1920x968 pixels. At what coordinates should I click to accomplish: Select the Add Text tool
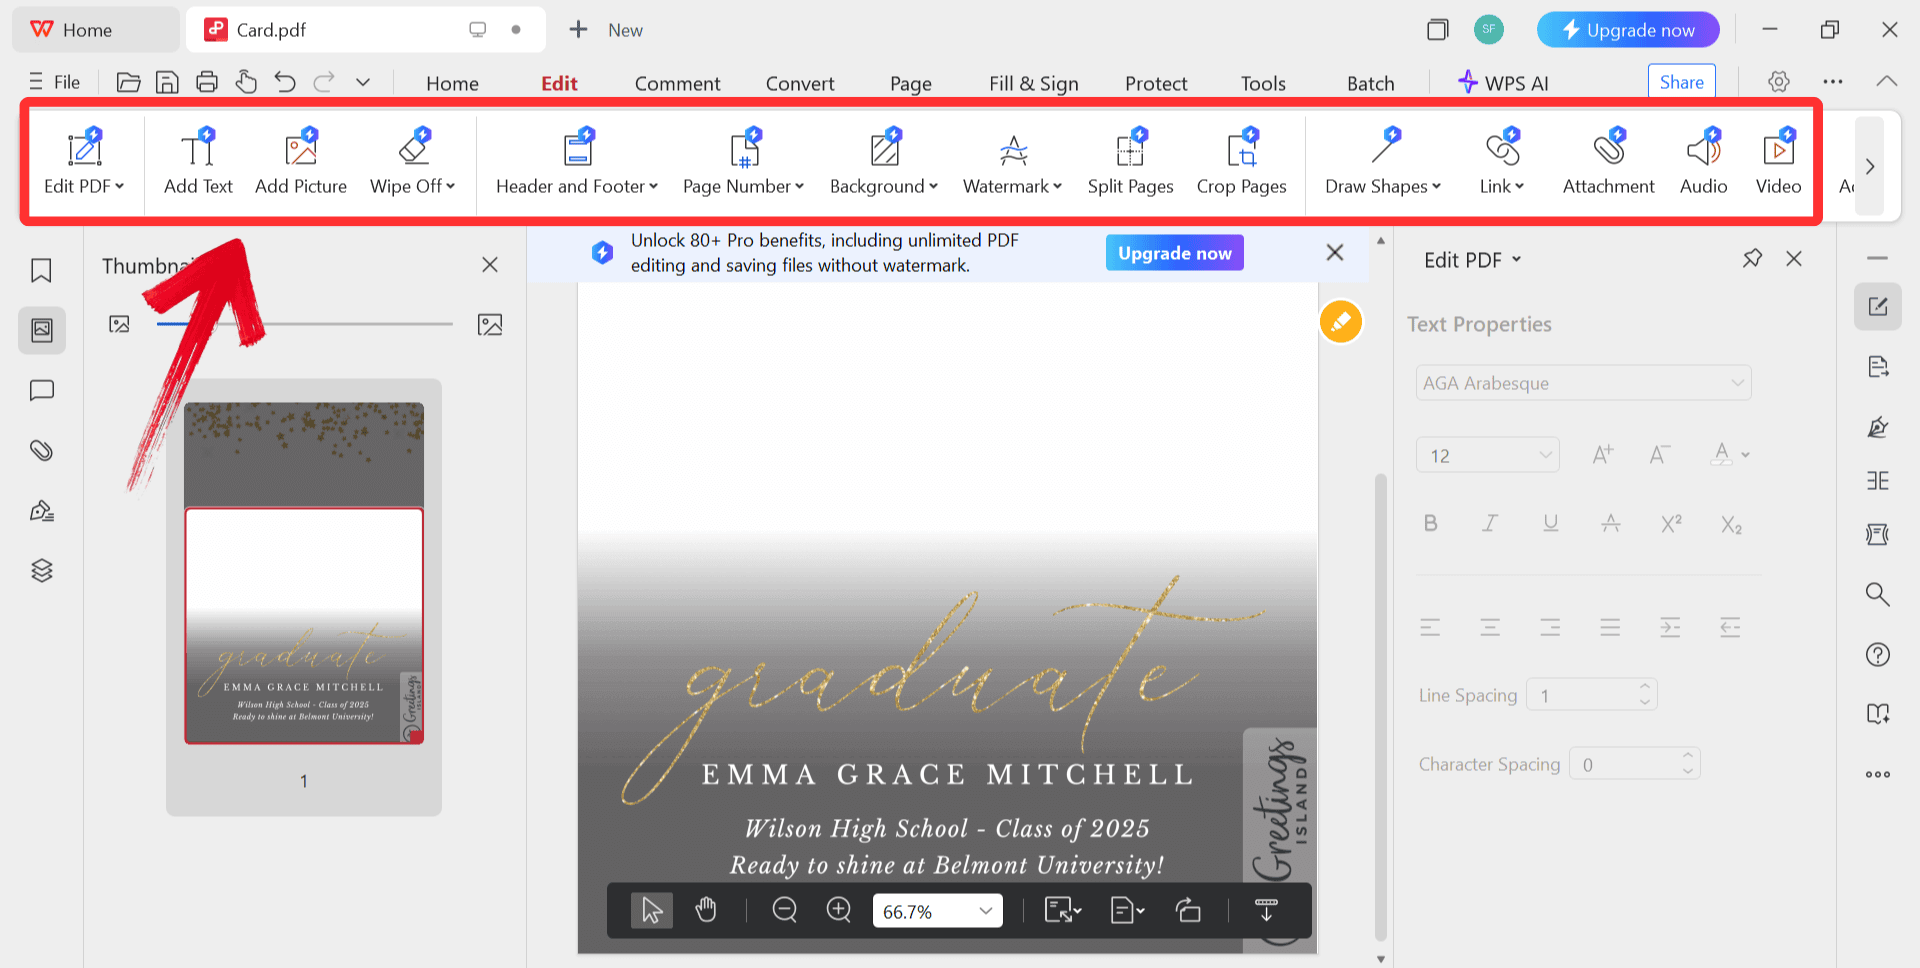[198, 162]
